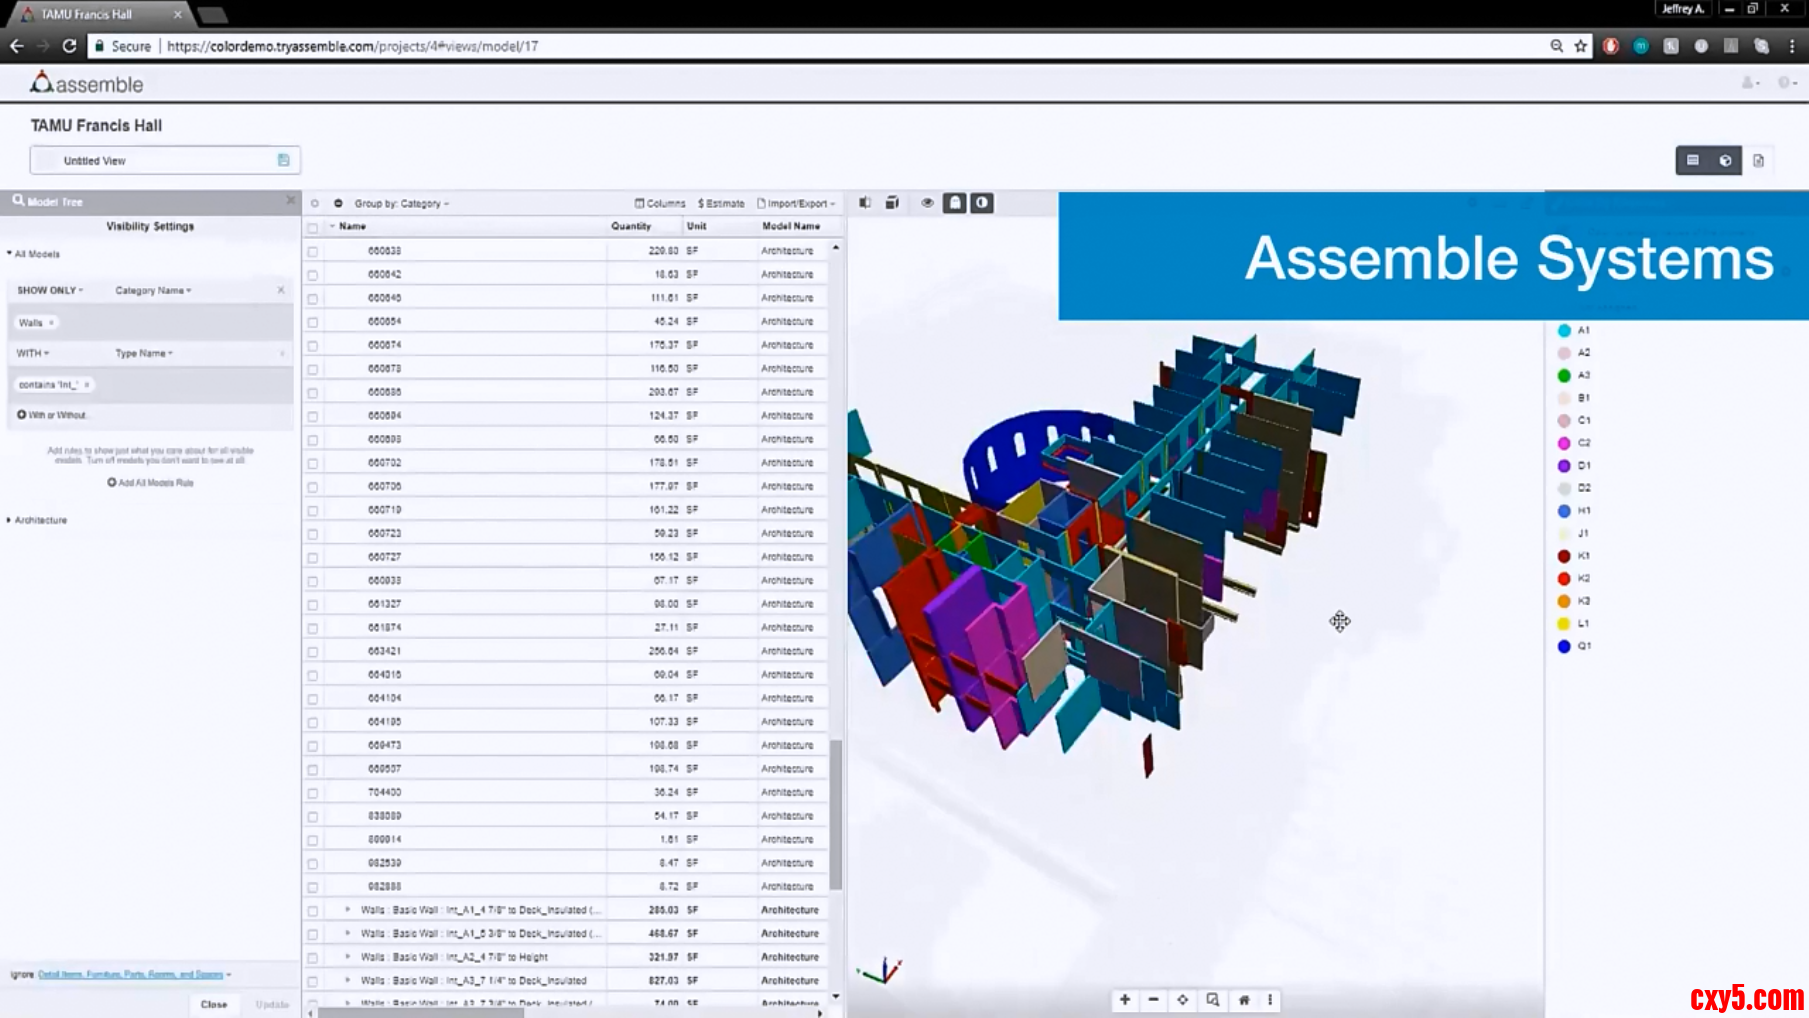Screen dimensions: 1809x1018
Task: Expand the Architecture tree node
Action: click(10, 520)
